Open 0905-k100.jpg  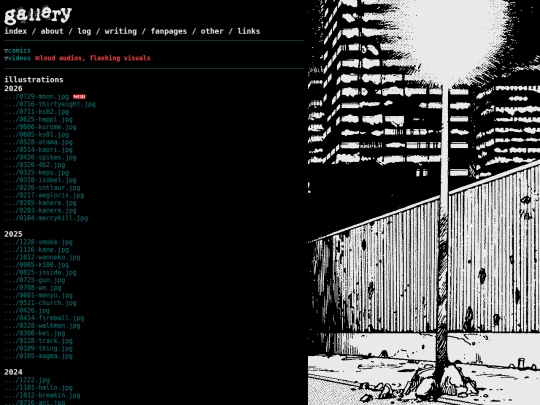pyautogui.click(x=37, y=265)
